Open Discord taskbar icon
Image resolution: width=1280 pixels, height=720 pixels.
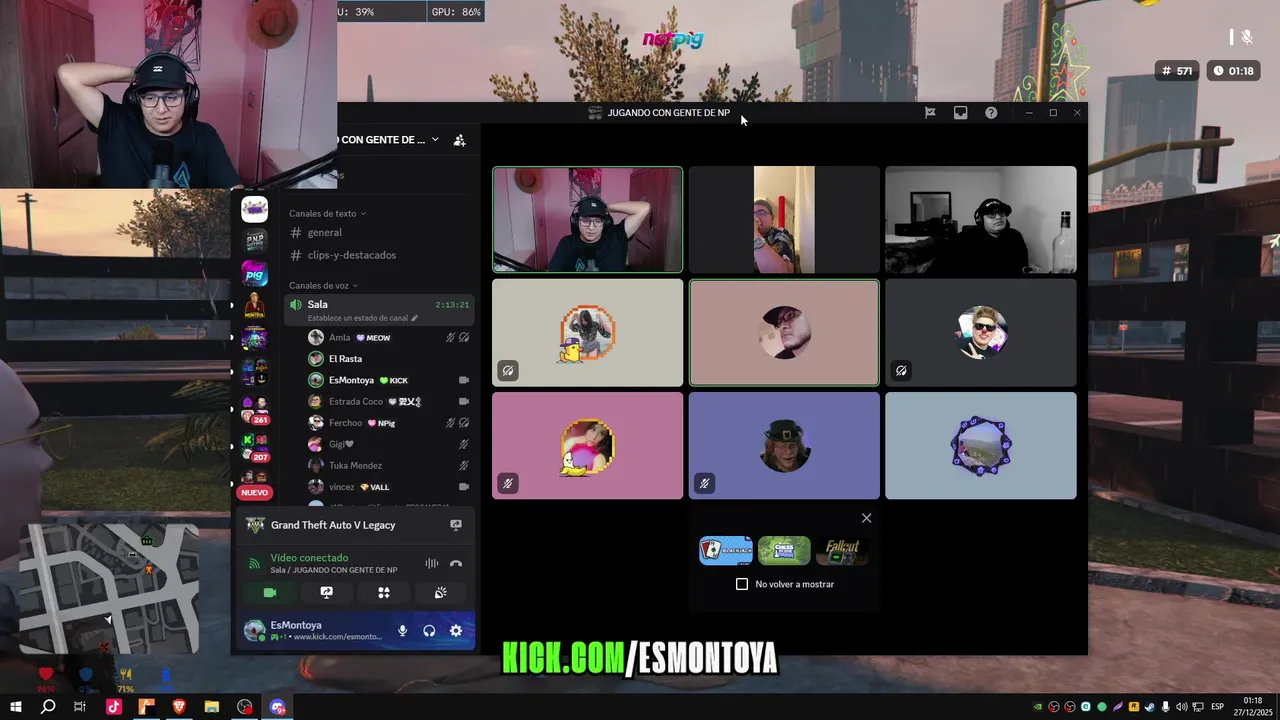click(277, 707)
